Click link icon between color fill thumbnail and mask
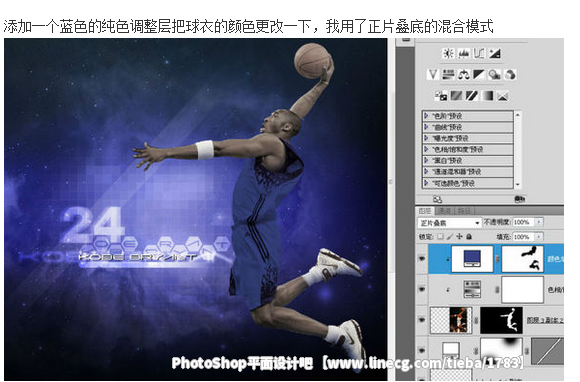580x382 pixels. [x=497, y=259]
